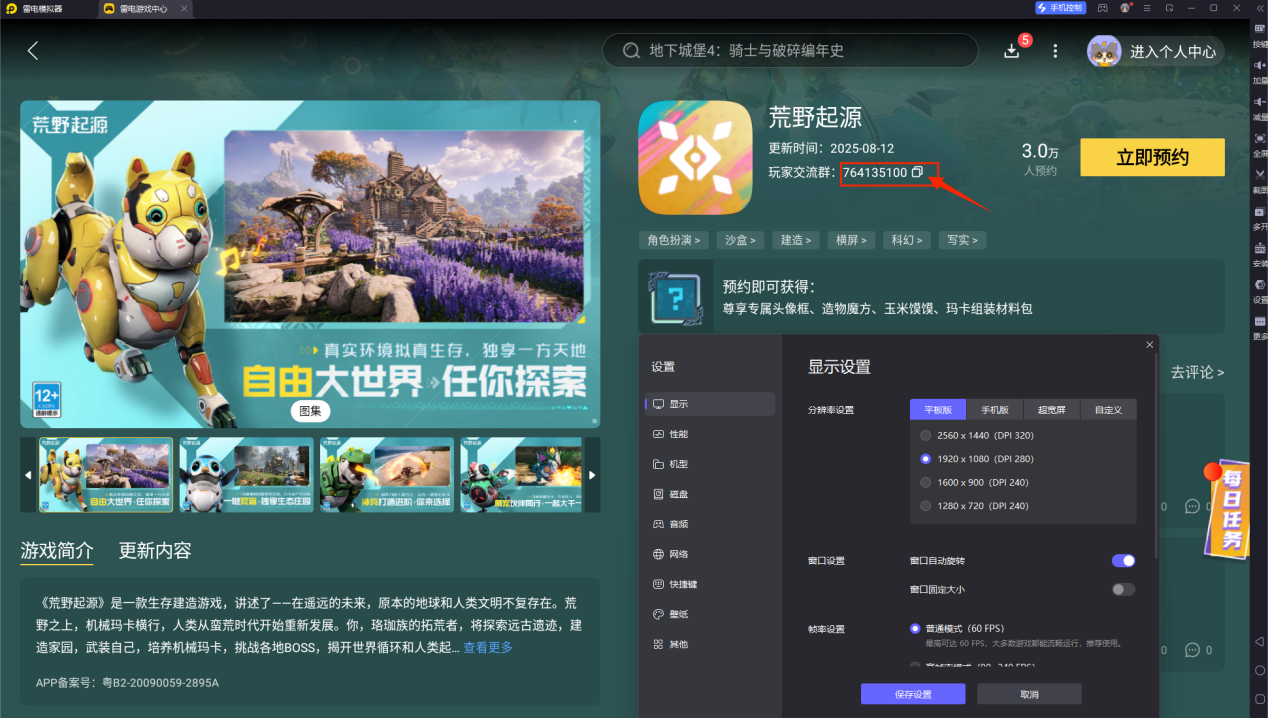Switch to the 自定义 resolution tab
Image resolution: width=1268 pixels, height=718 pixels.
coord(1109,410)
